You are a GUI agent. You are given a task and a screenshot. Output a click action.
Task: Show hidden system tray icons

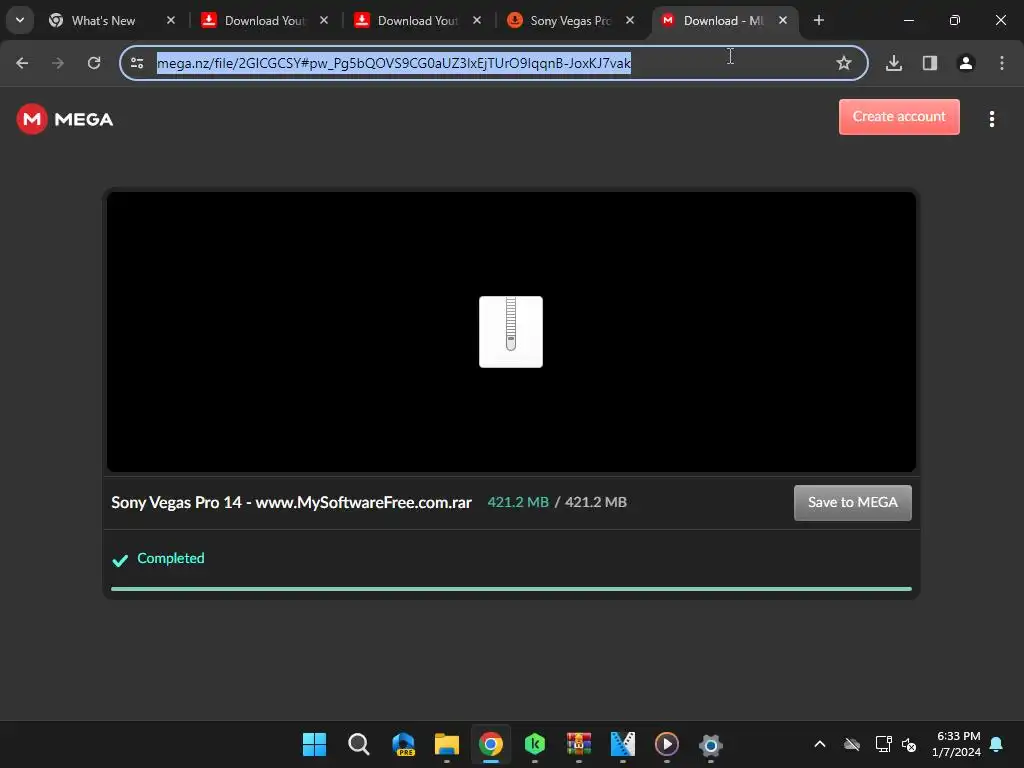[820, 744]
